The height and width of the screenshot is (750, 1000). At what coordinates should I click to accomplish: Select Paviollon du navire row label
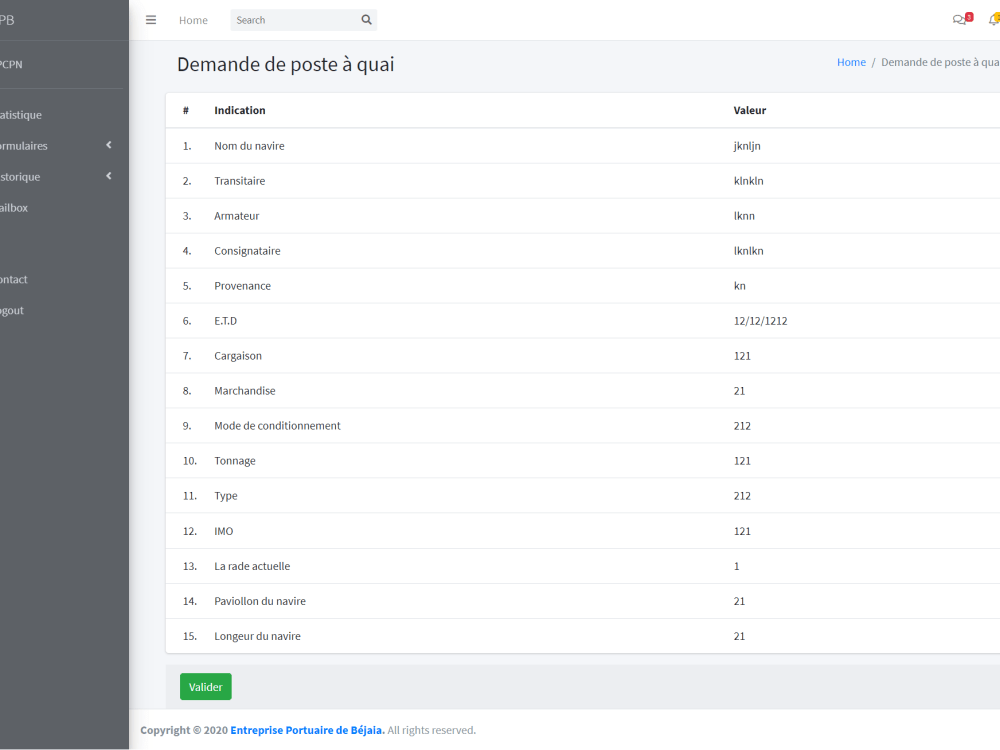coord(260,601)
